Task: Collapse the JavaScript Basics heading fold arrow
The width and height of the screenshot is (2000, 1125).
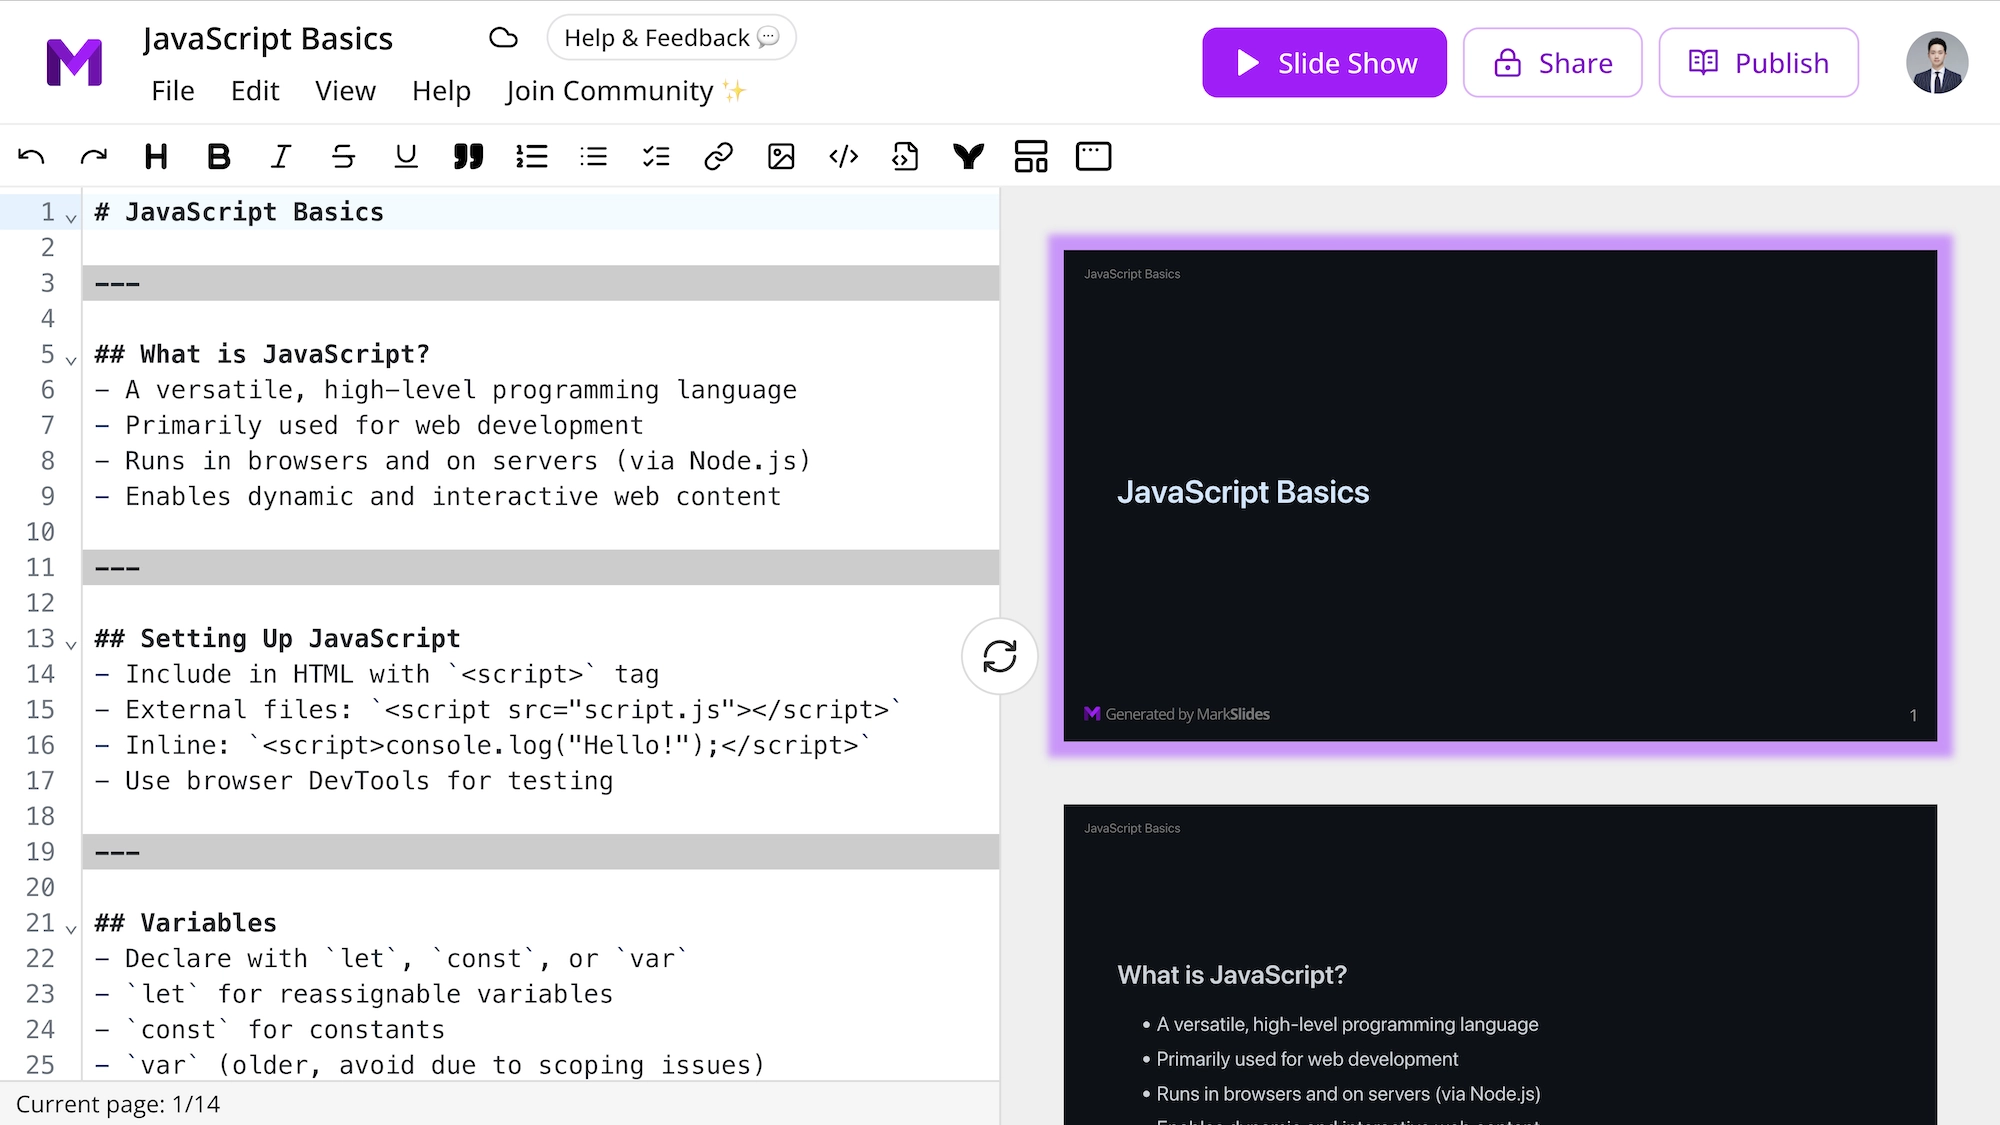Action: click(x=71, y=217)
